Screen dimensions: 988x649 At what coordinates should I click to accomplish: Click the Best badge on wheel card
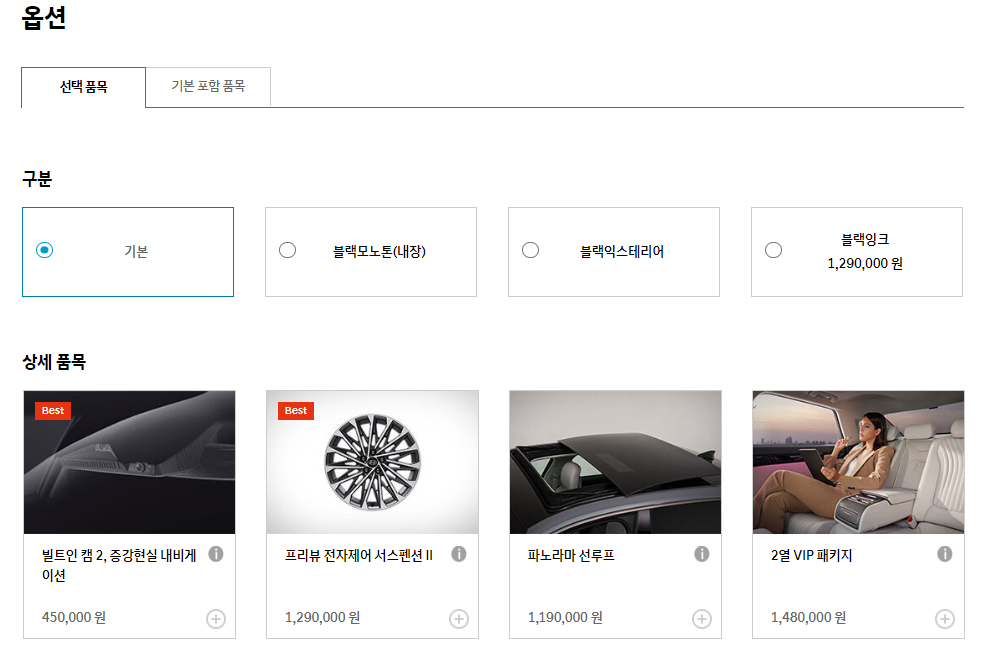296,411
